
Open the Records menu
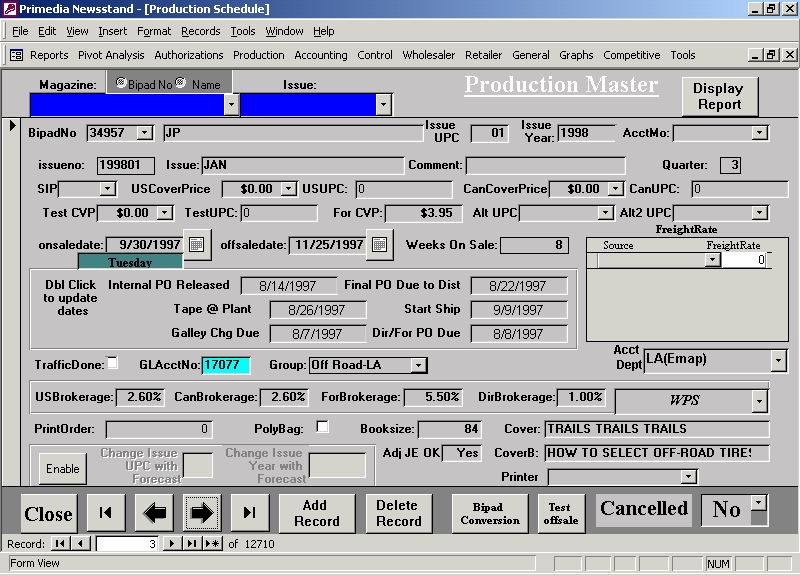(200, 31)
